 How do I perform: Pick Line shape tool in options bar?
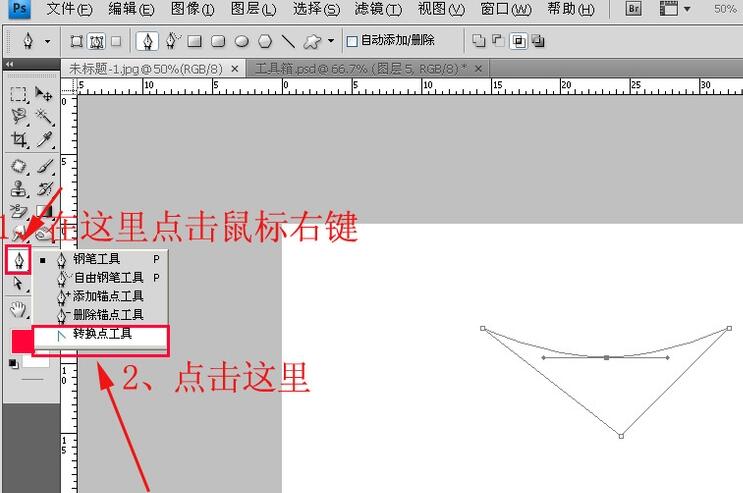(x=288, y=42)
